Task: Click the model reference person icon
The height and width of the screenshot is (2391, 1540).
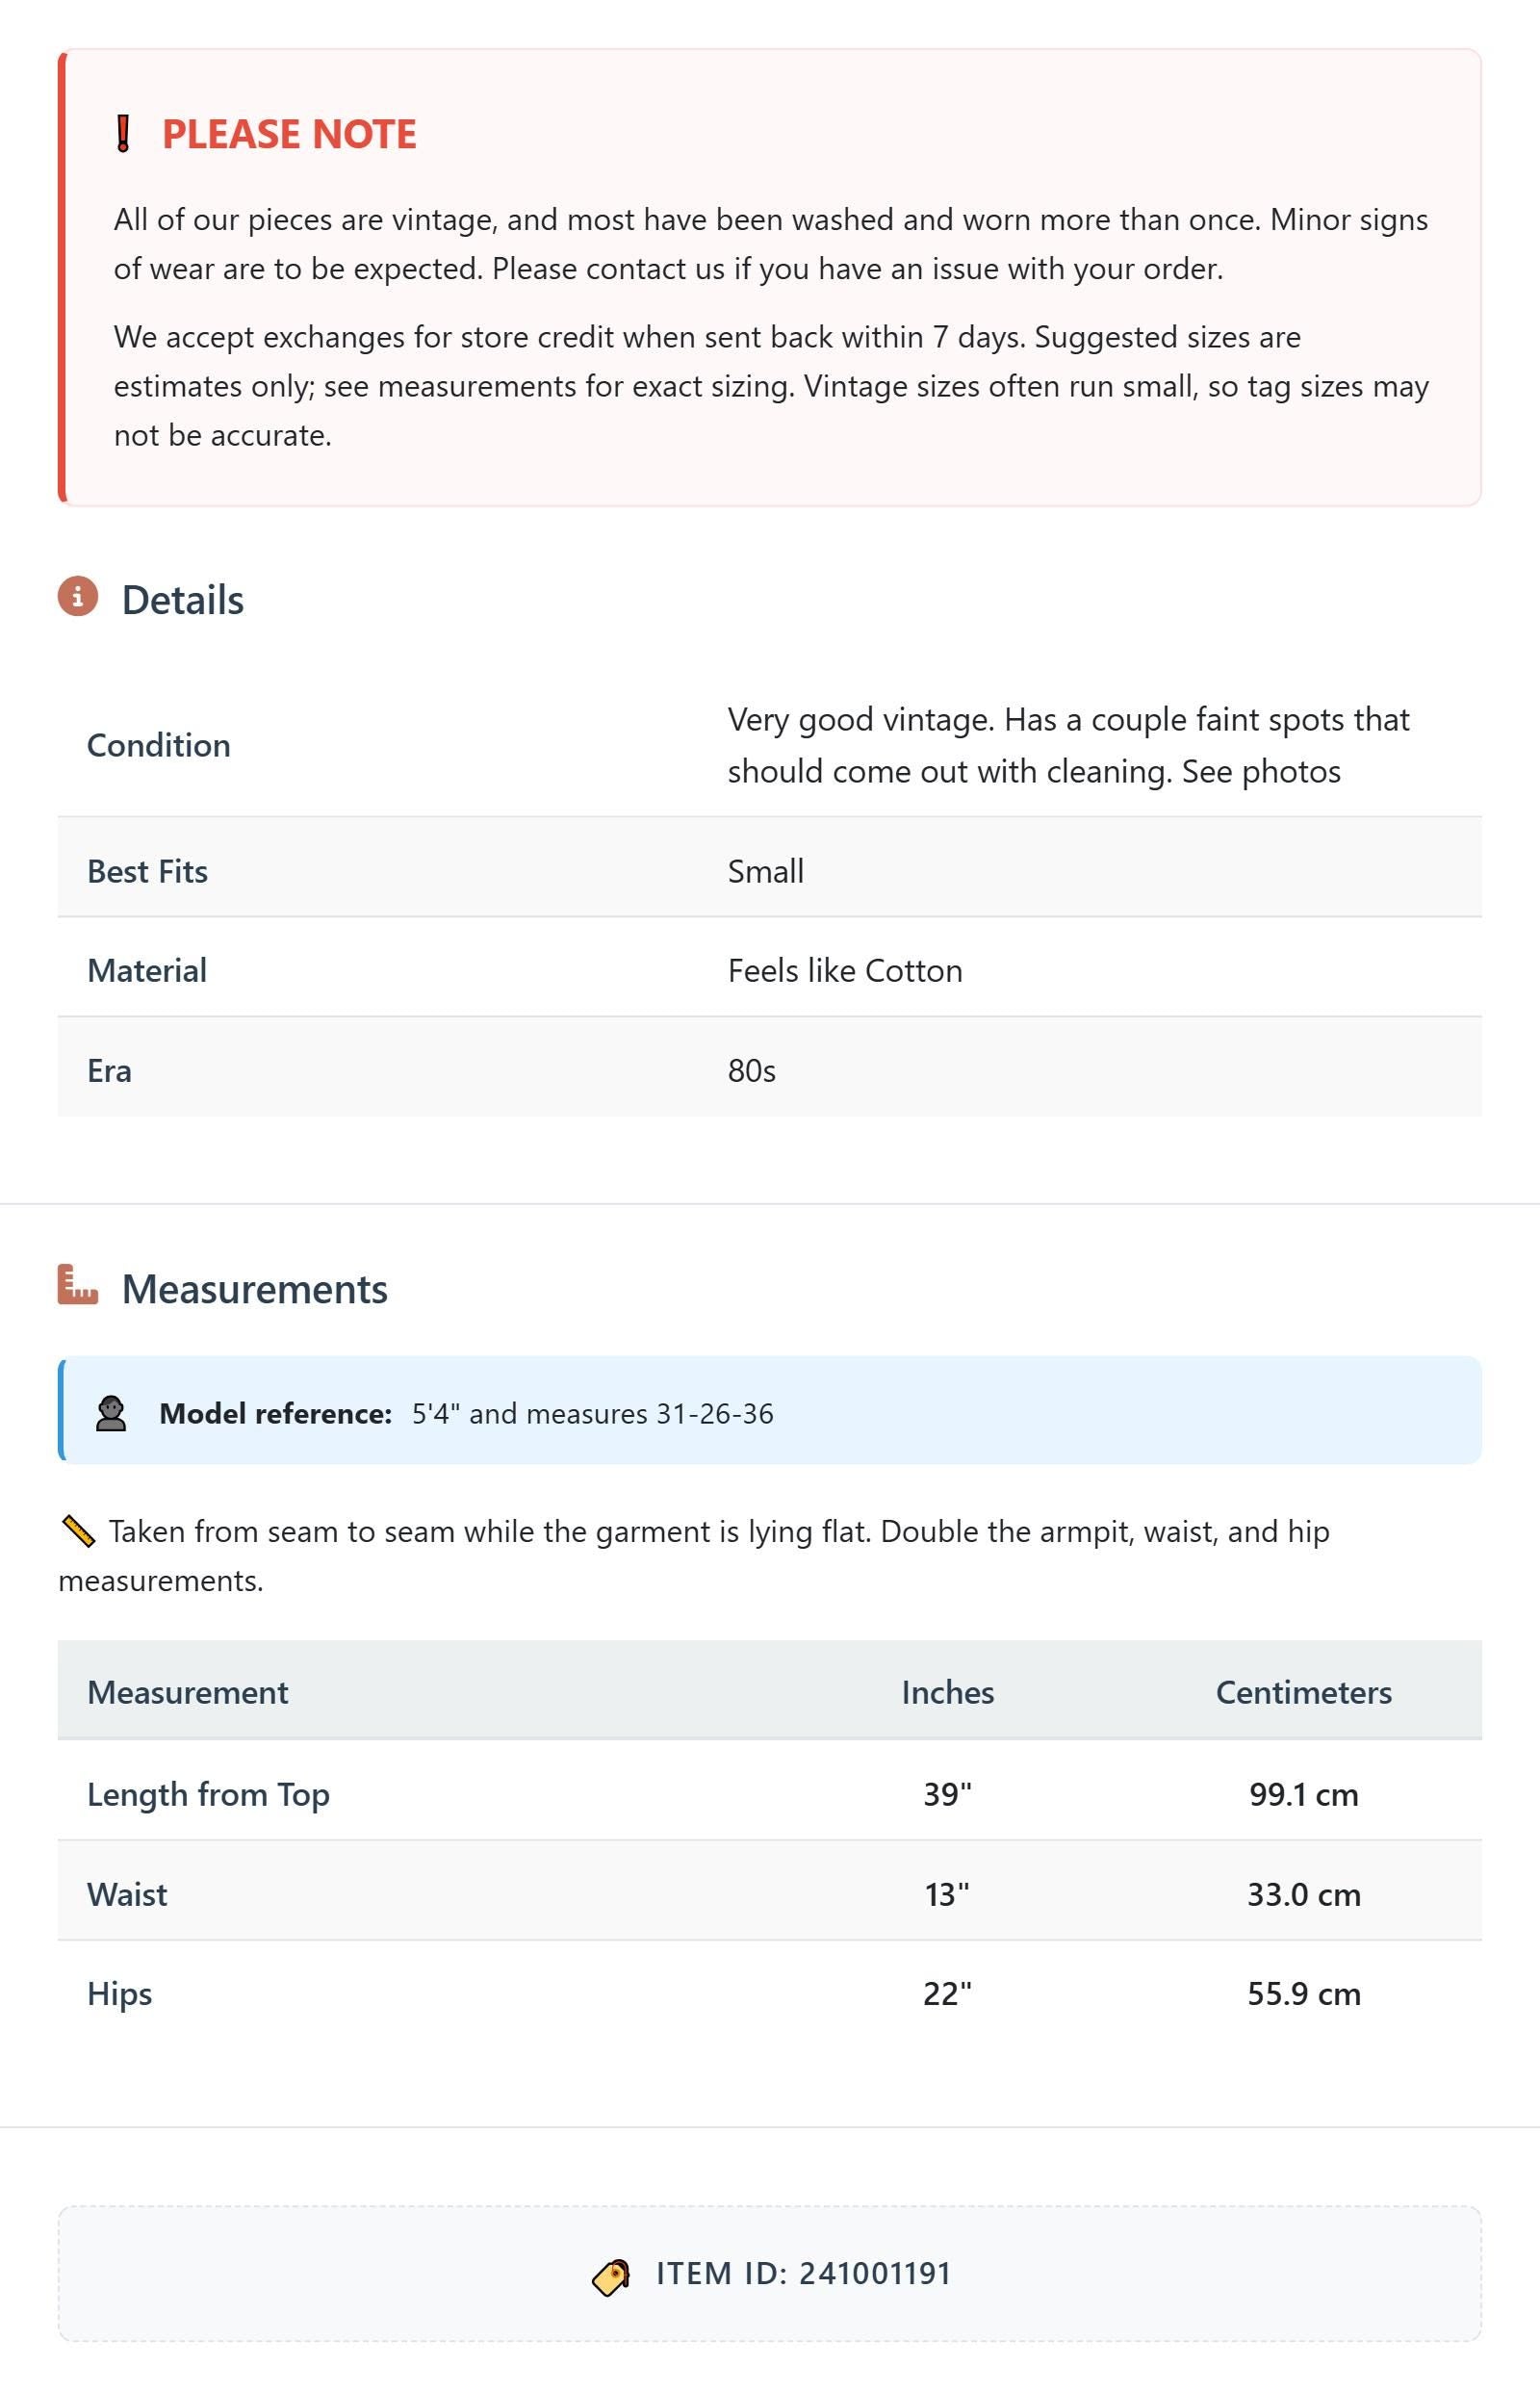Action: [111, 1413]
